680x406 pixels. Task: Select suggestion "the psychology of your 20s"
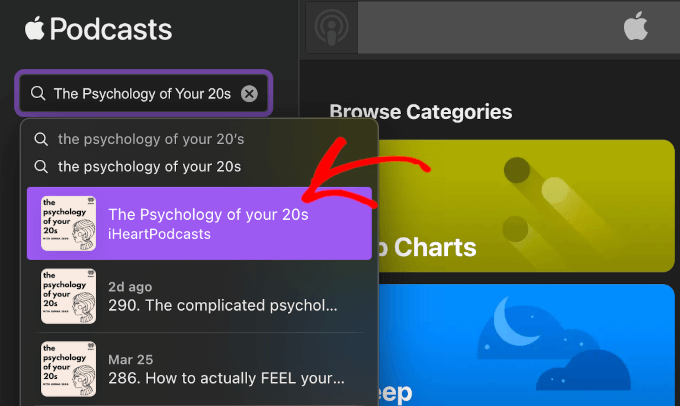point(149,166)
